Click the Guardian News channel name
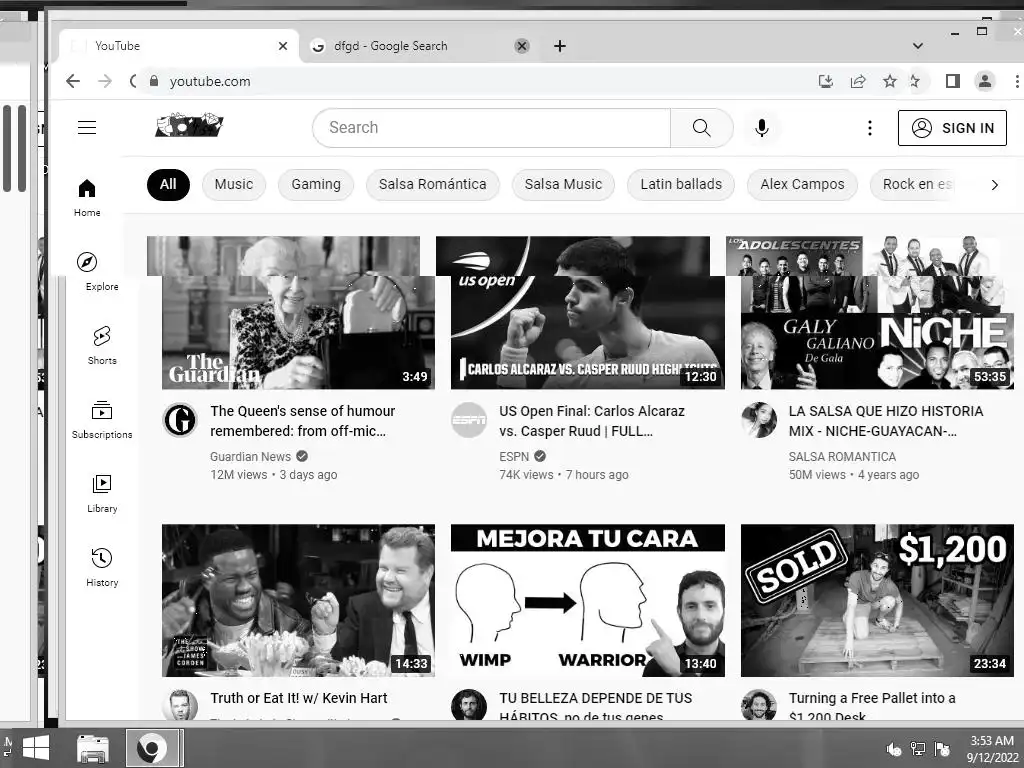 pos(250,456)
